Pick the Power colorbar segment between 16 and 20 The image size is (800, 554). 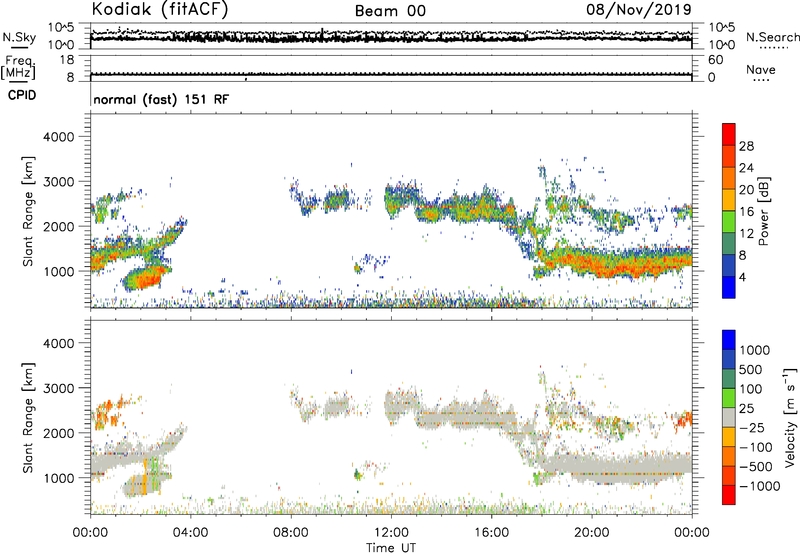(729, 200)
